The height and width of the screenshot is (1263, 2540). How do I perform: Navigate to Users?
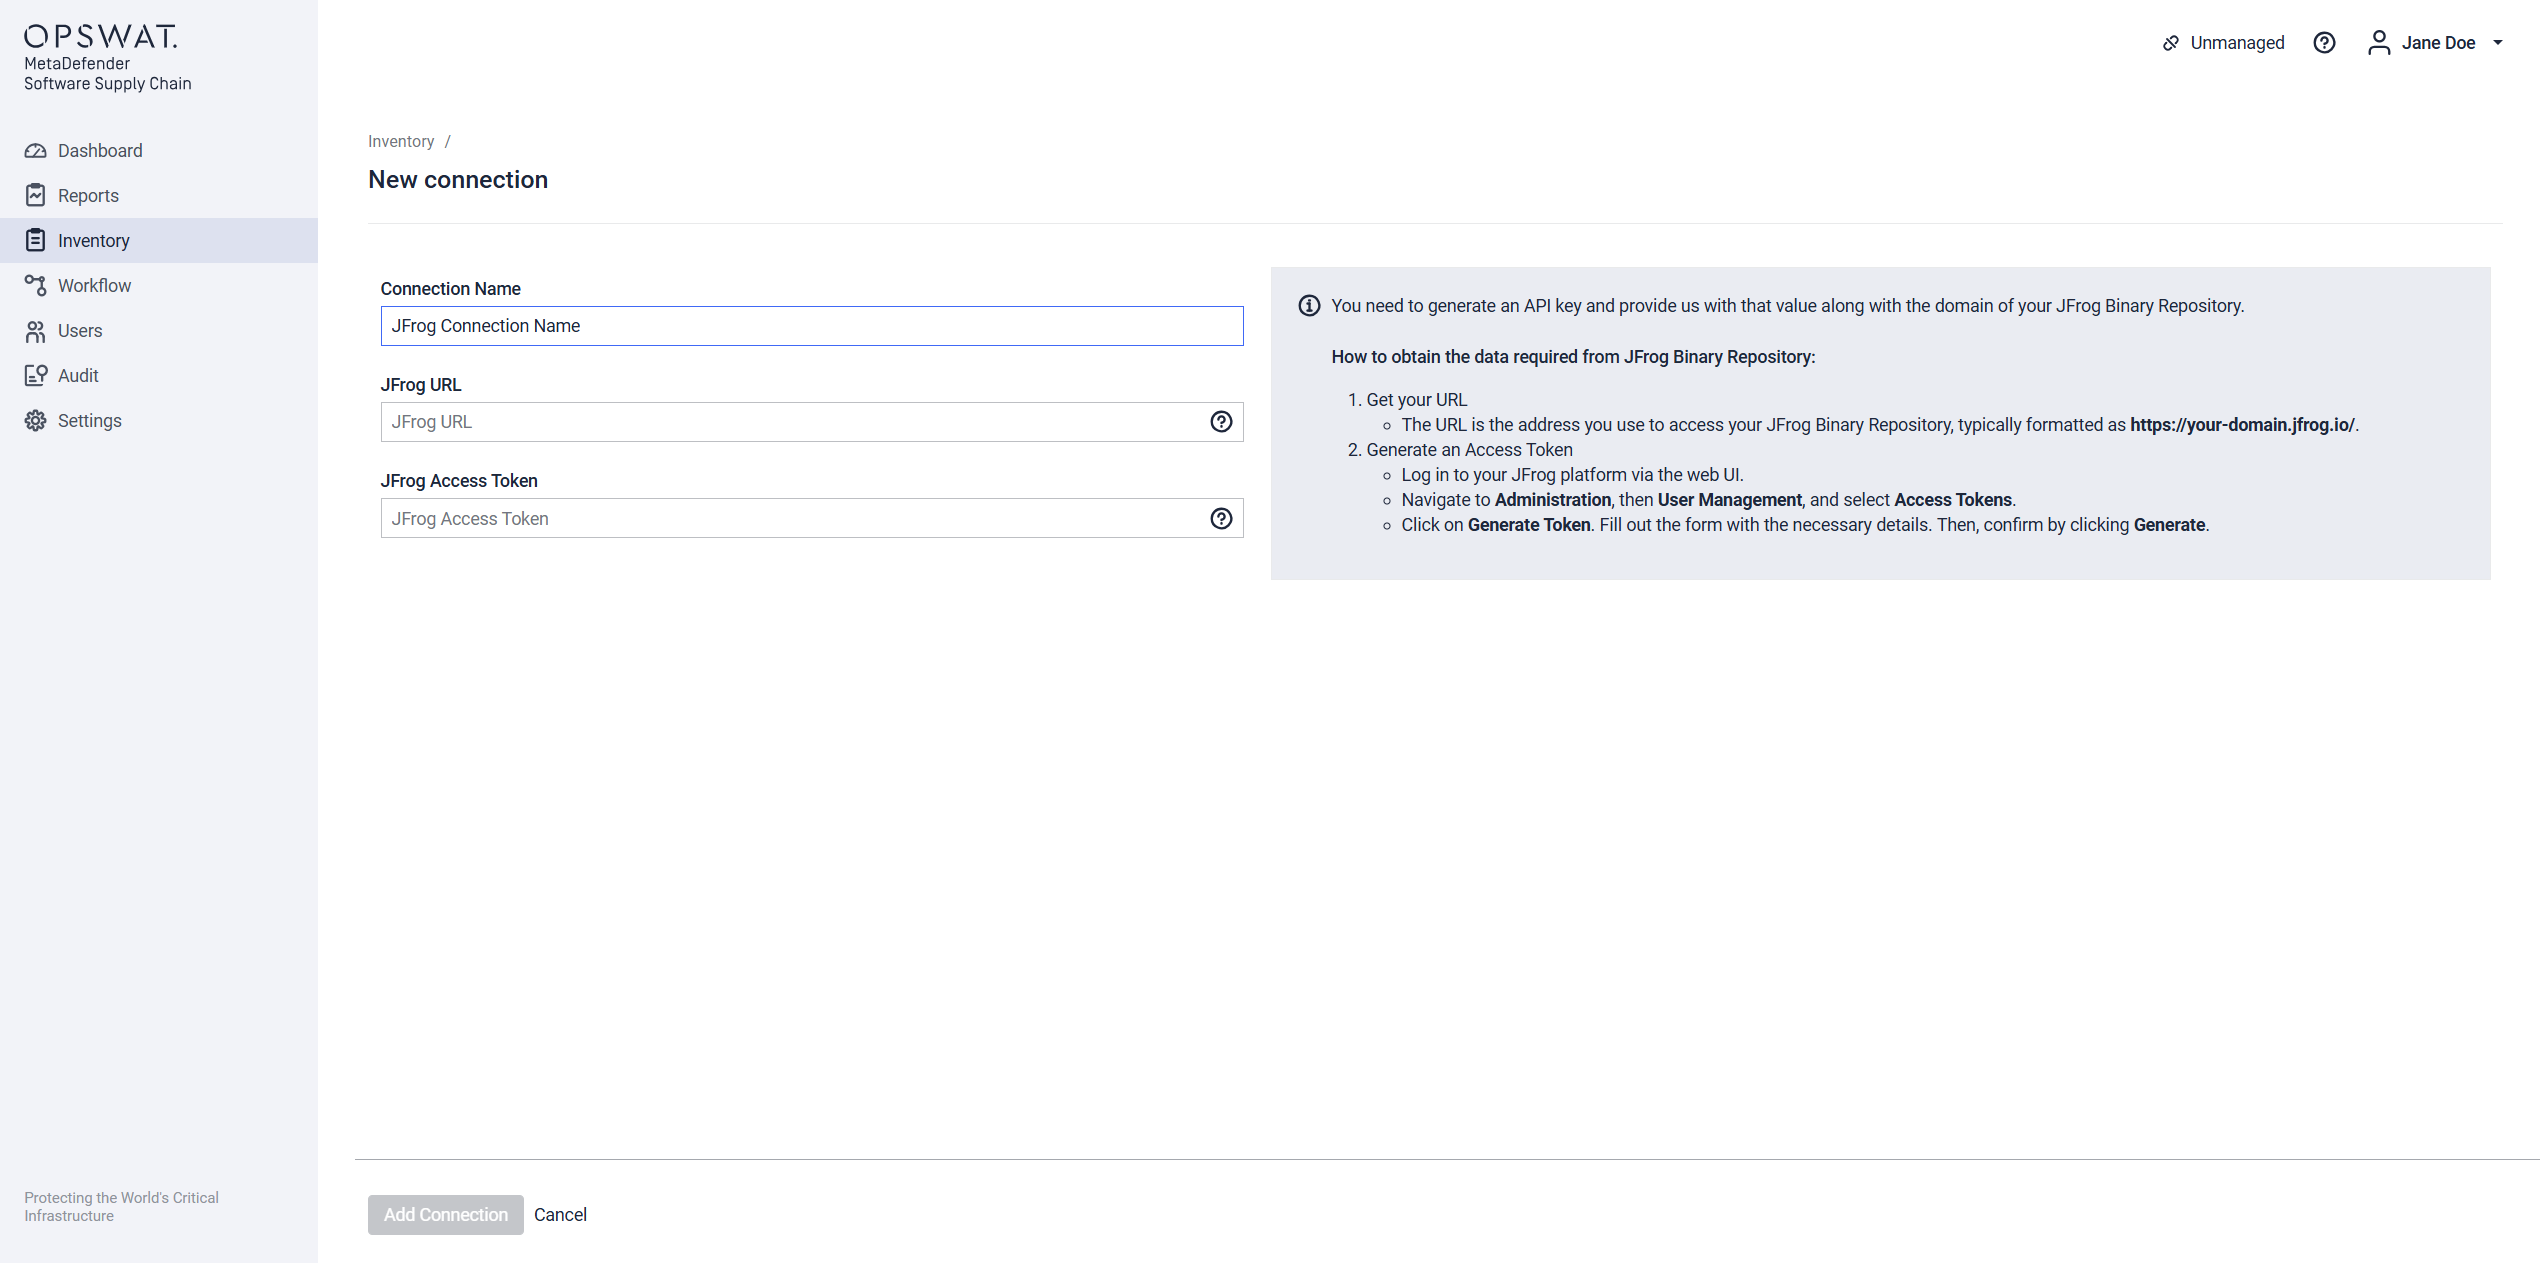click(x=159, y=331)
